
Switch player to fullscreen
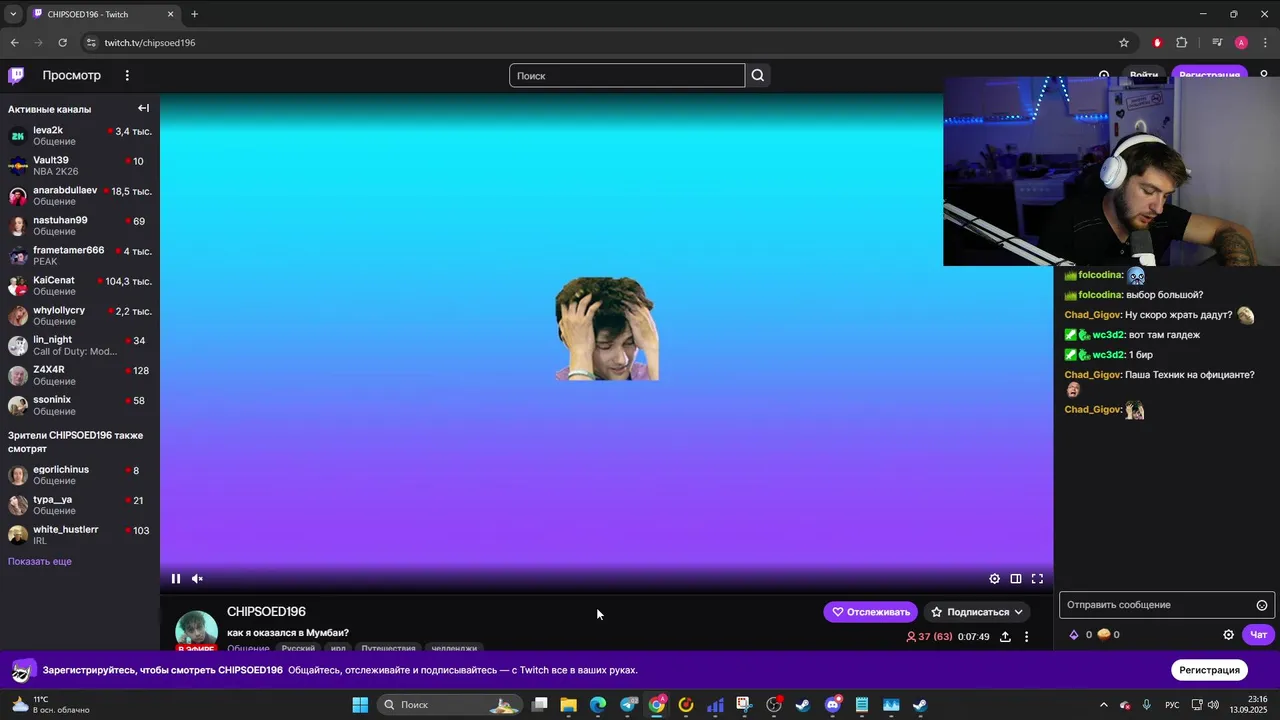click(1037, 578)
